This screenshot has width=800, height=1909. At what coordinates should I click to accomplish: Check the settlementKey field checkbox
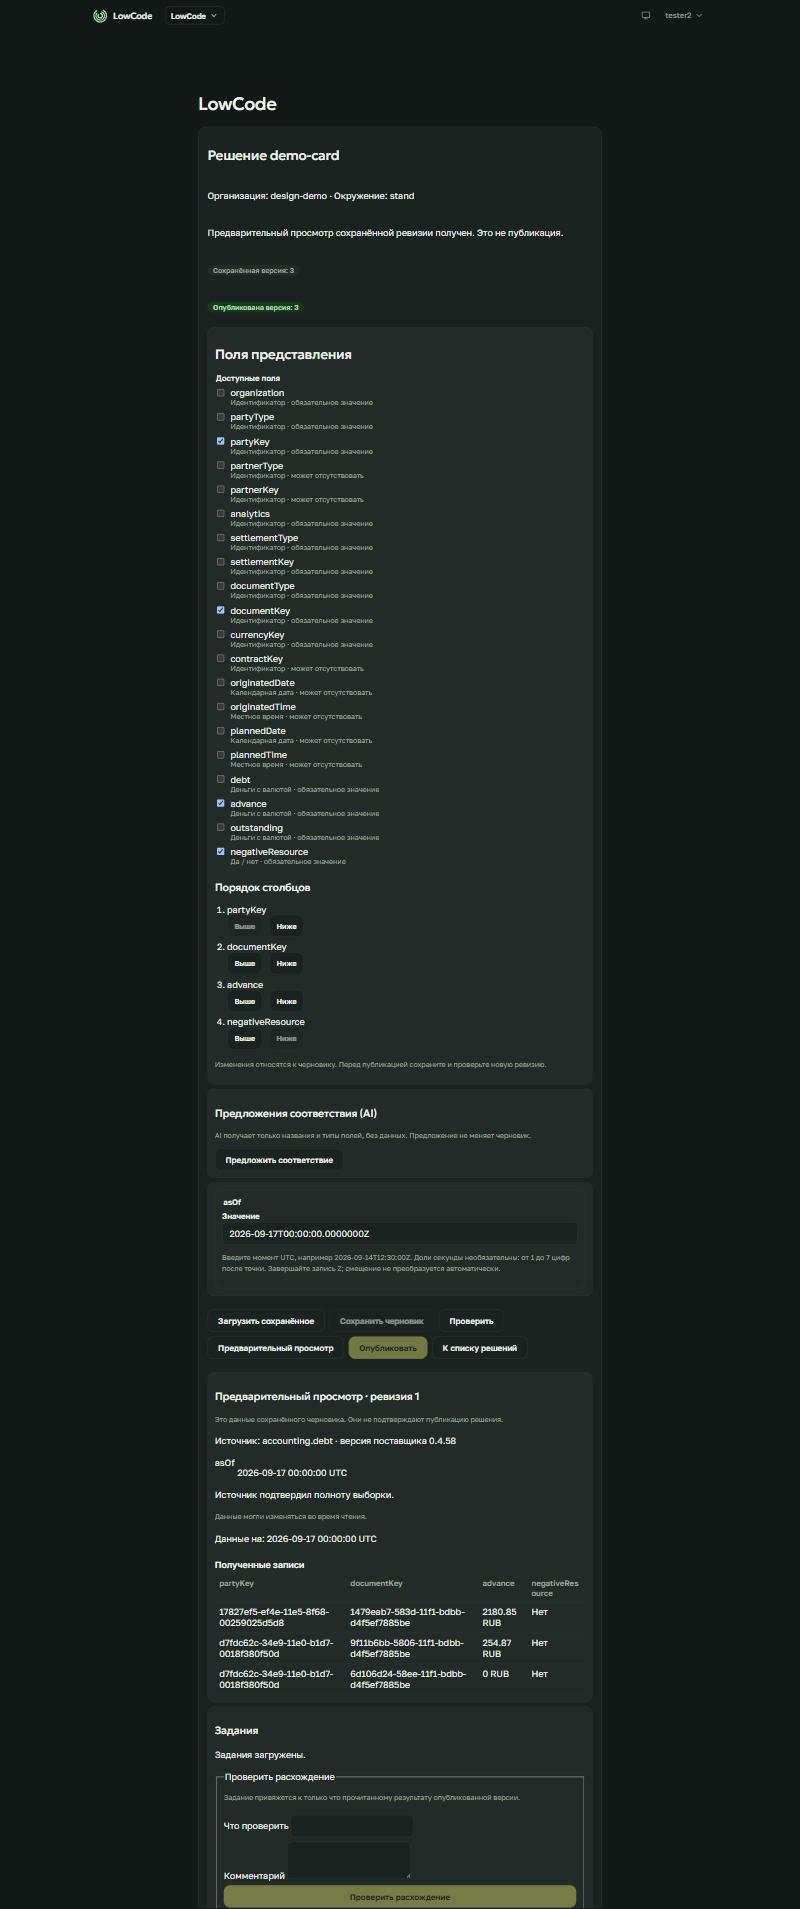click(x=221, y=561)
